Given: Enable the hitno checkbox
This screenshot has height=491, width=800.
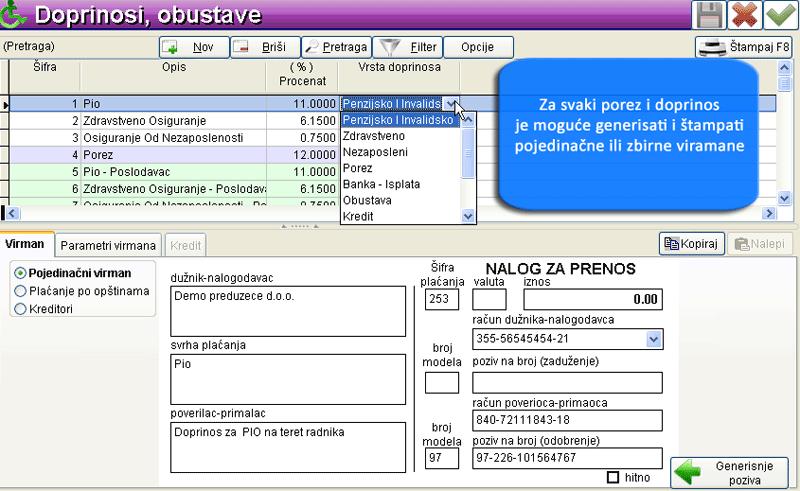Looking at the screenshot, I should point(613,477).
